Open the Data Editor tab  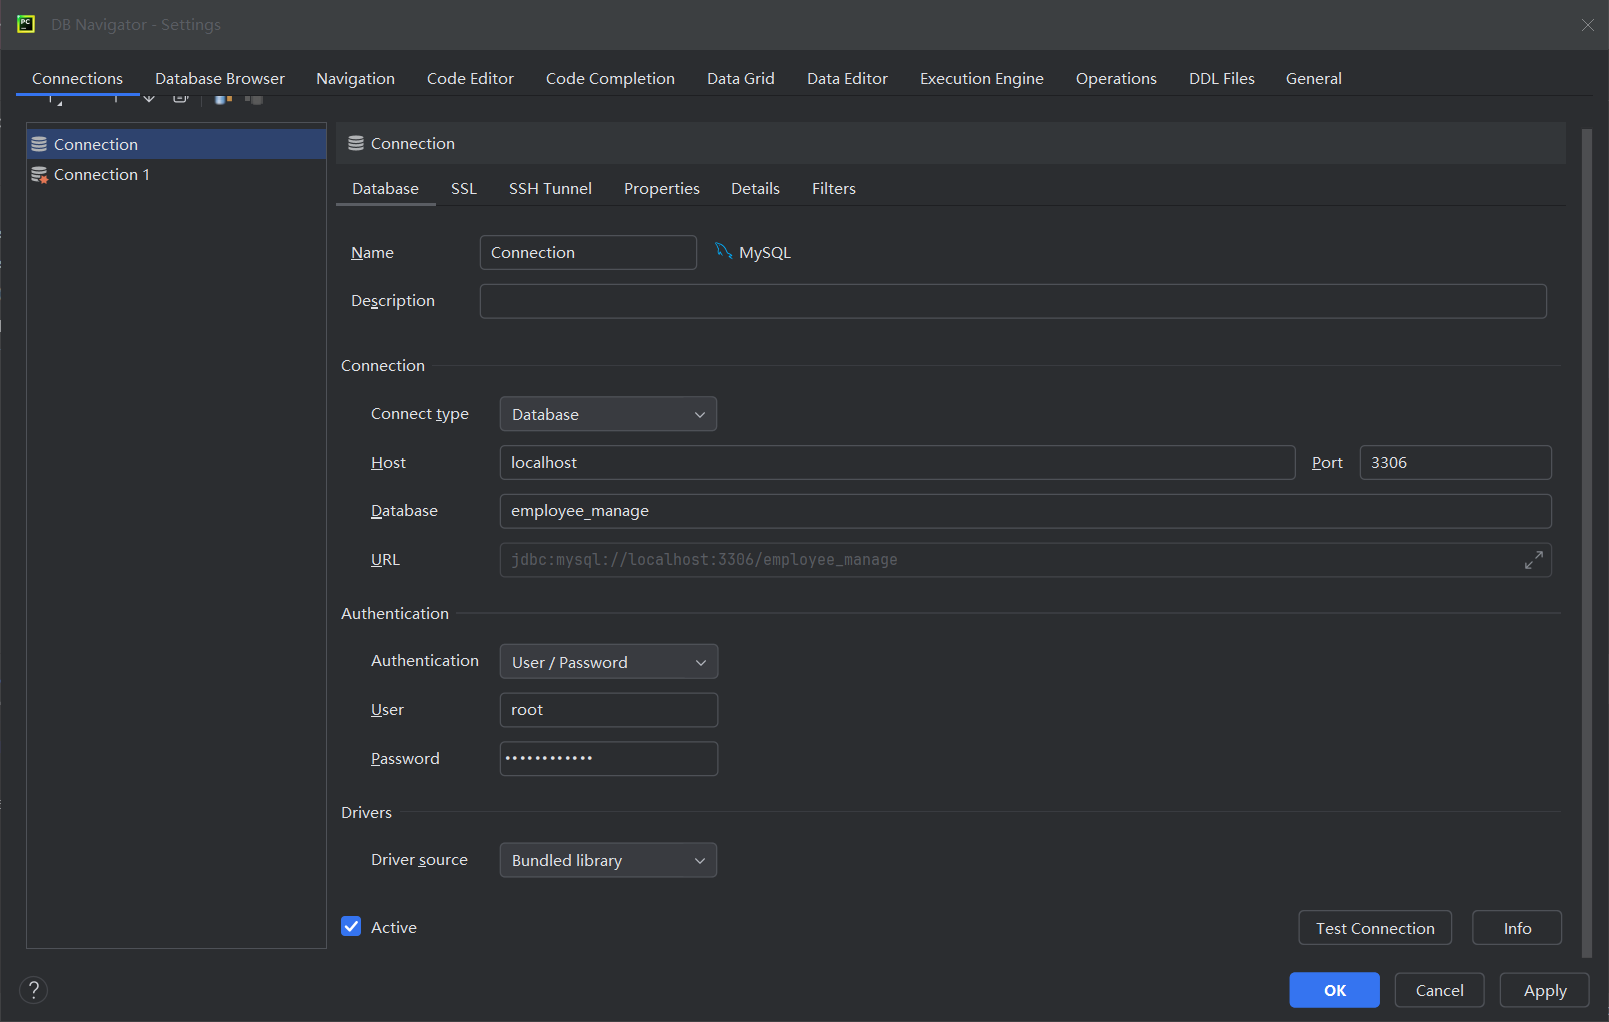pyautogui.click(x=847, y=78)
